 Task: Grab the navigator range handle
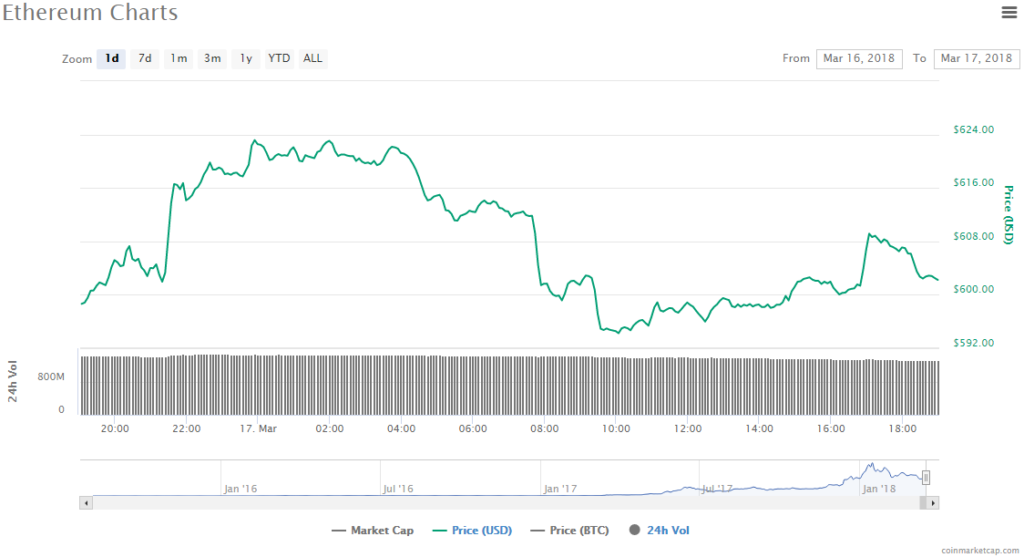click(927, 477)
